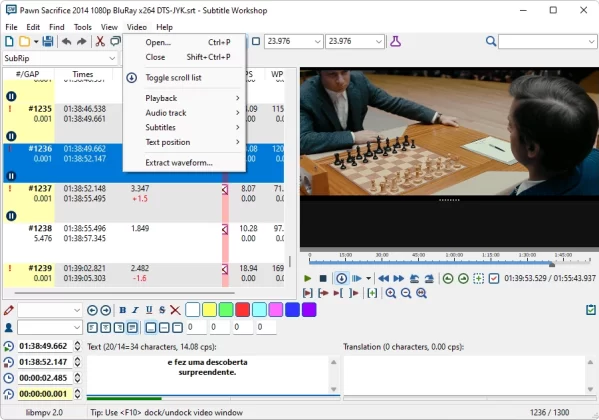Click the Open folder icon in toolbar
Viewport: 599px width, 420px height.
[x=24, y=41]
